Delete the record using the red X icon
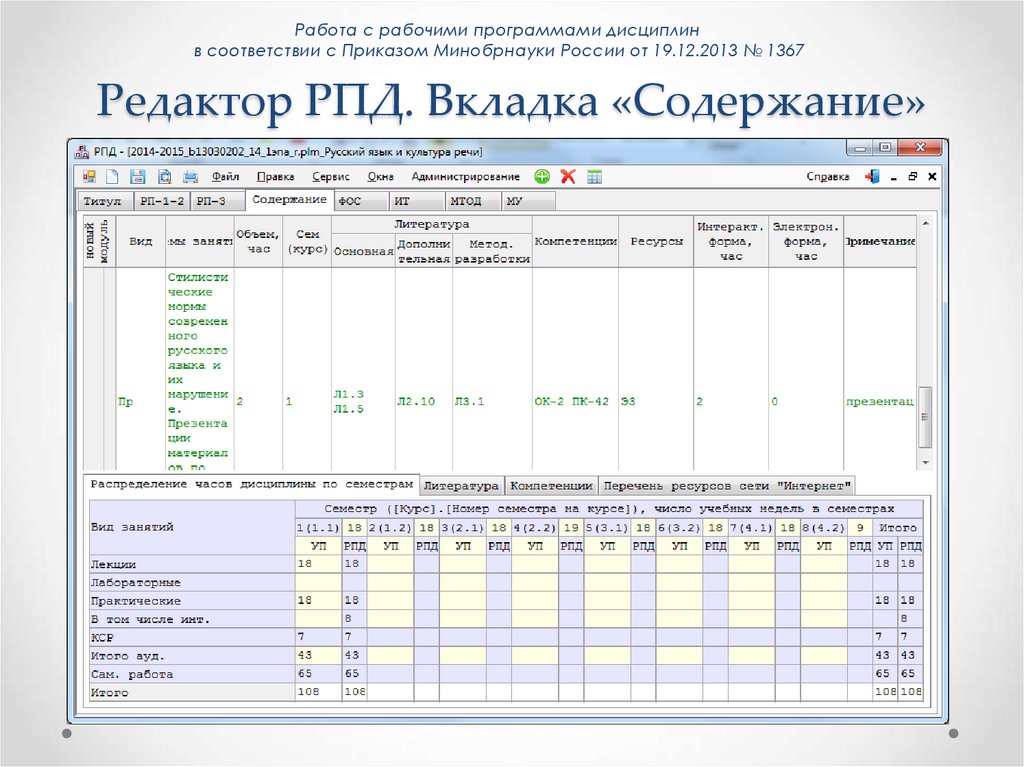The height and width of the screenshot is (767, 1024). [x=566, y=175]
